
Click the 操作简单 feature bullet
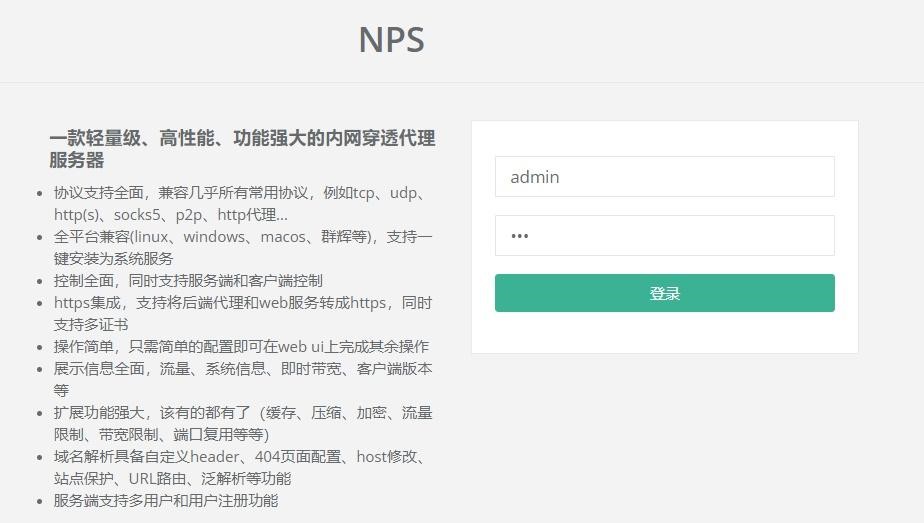[x=241, y=346]
